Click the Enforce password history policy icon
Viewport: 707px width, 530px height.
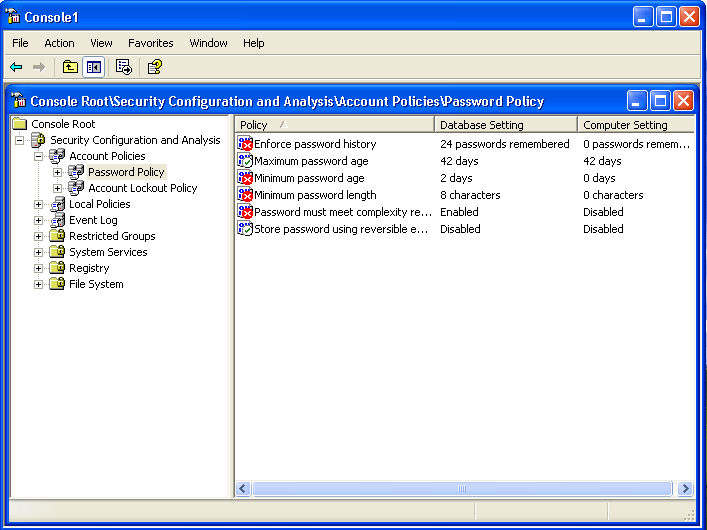point(245,144)
